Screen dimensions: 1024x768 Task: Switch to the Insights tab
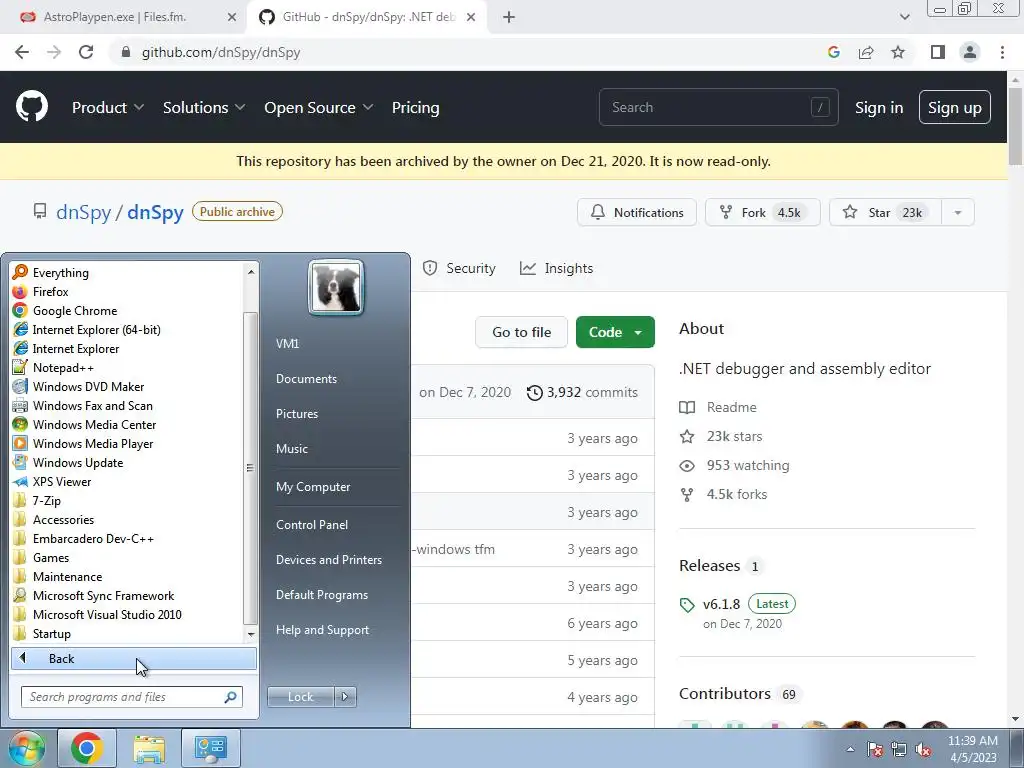[556, 268]
